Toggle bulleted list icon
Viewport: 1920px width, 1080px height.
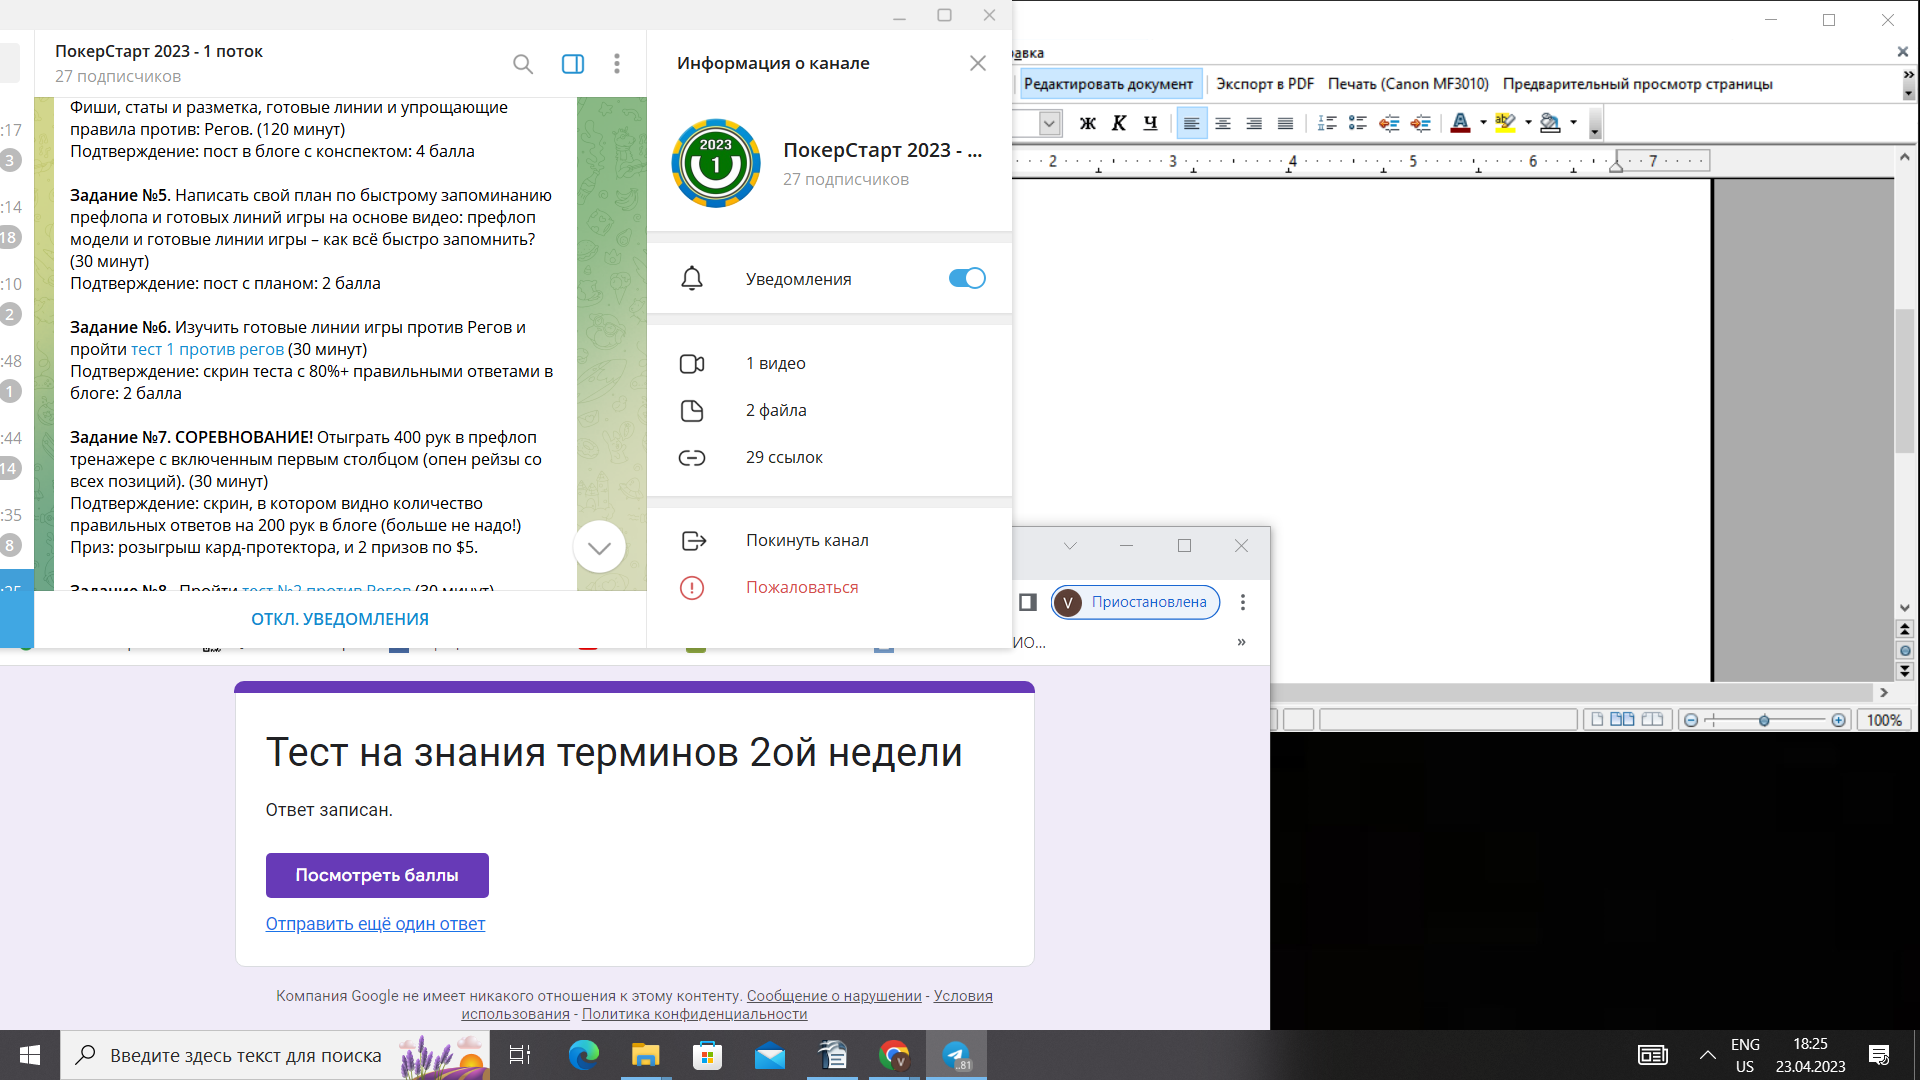click(1358, 123)
